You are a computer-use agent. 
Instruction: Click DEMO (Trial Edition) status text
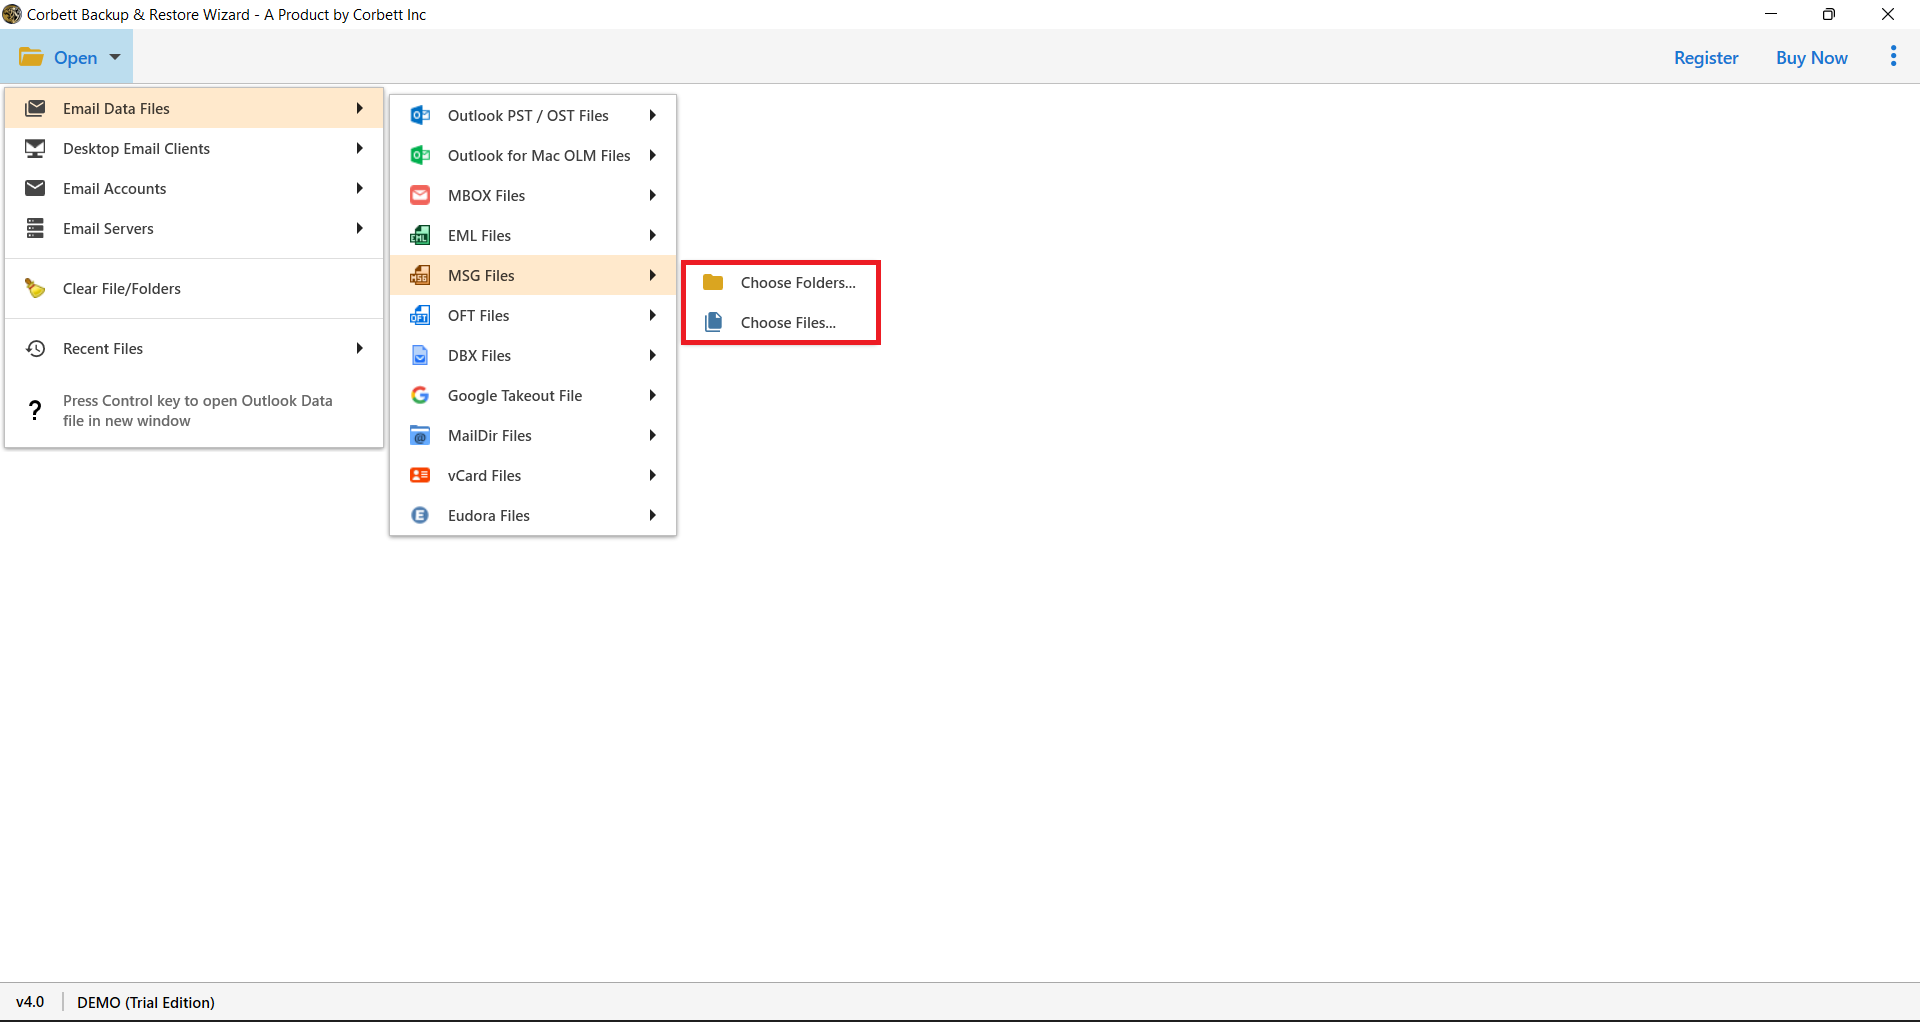pyautogui.click(x=146, y=1002)
